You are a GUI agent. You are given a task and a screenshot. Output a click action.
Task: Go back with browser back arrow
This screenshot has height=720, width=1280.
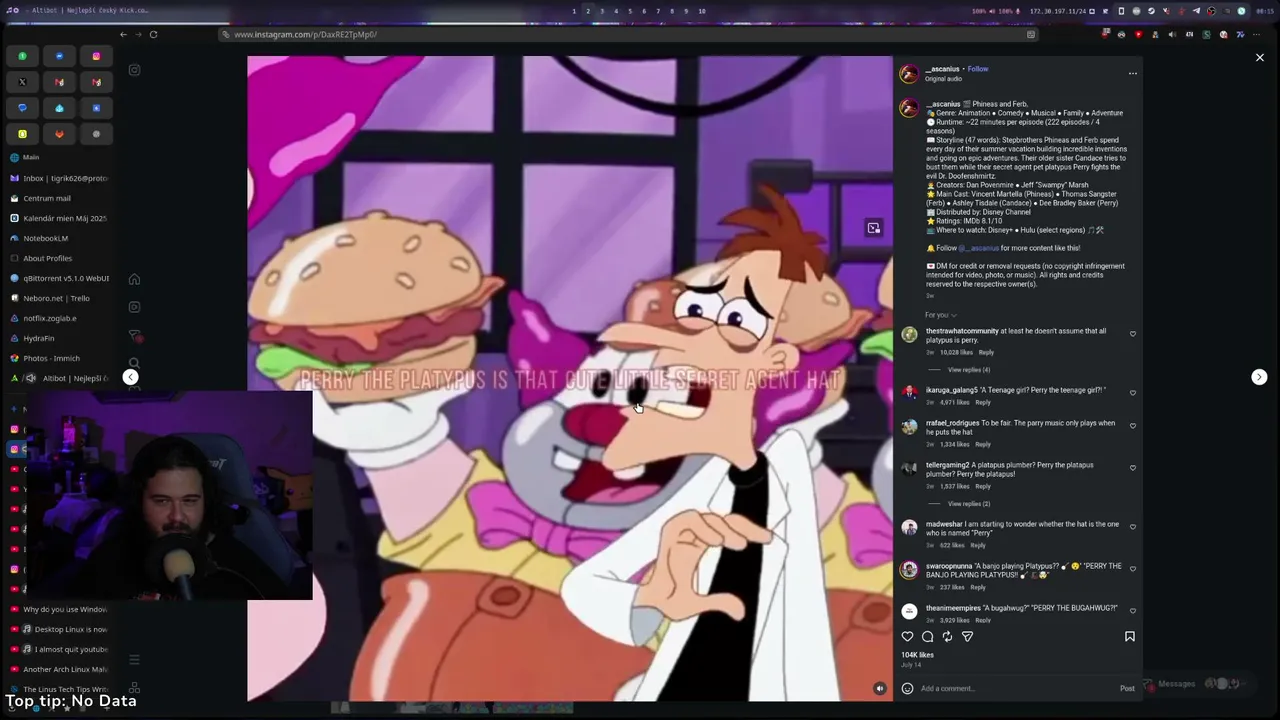(123, 34)
